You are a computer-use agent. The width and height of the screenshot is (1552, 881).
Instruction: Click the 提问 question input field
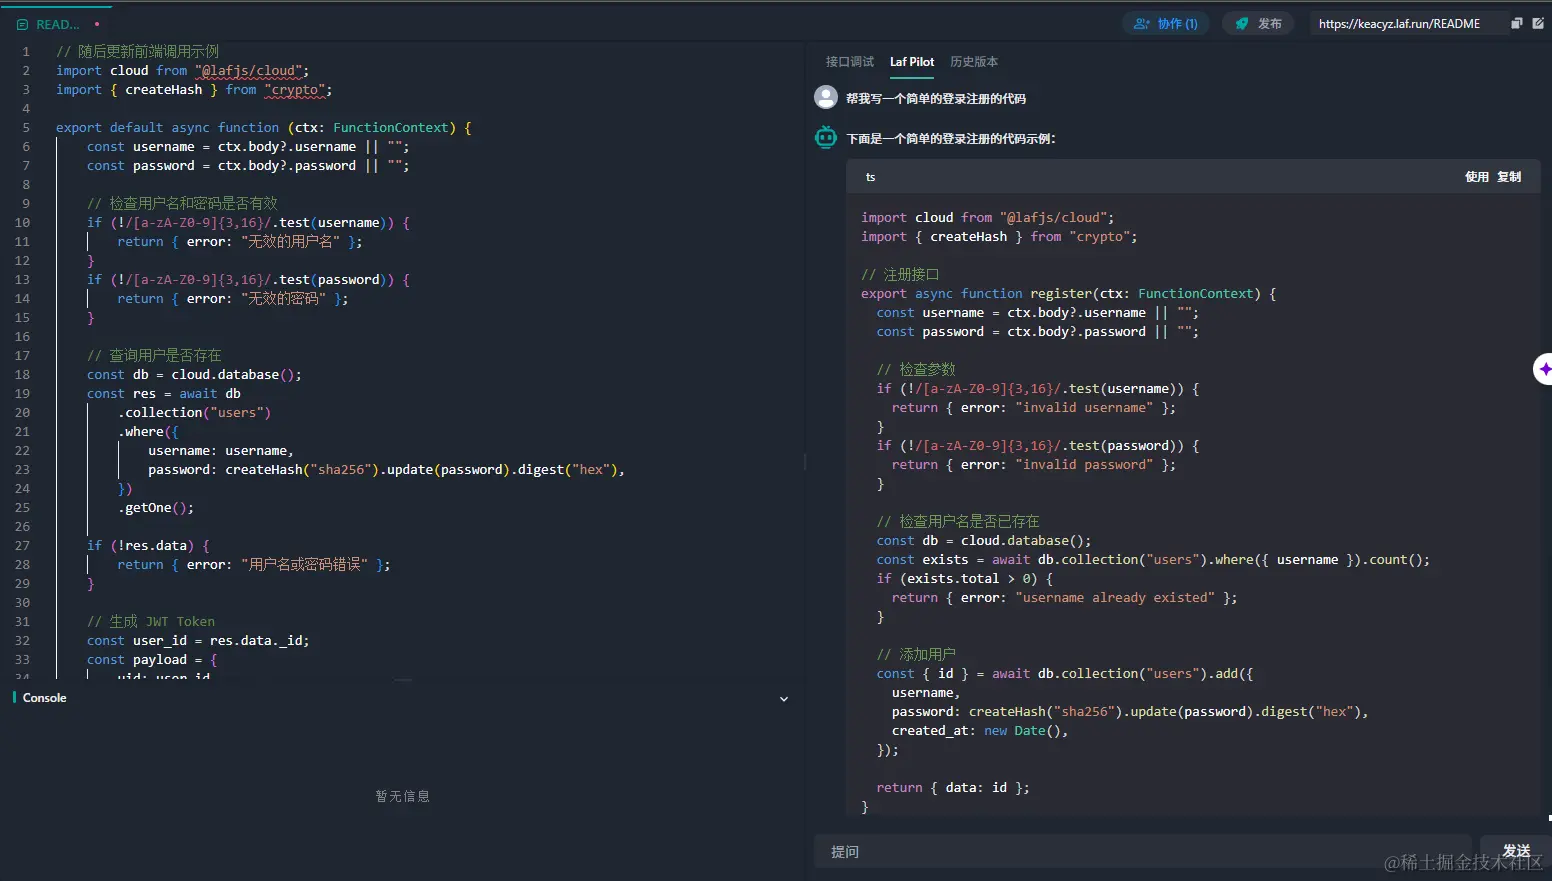point(1140,852)
